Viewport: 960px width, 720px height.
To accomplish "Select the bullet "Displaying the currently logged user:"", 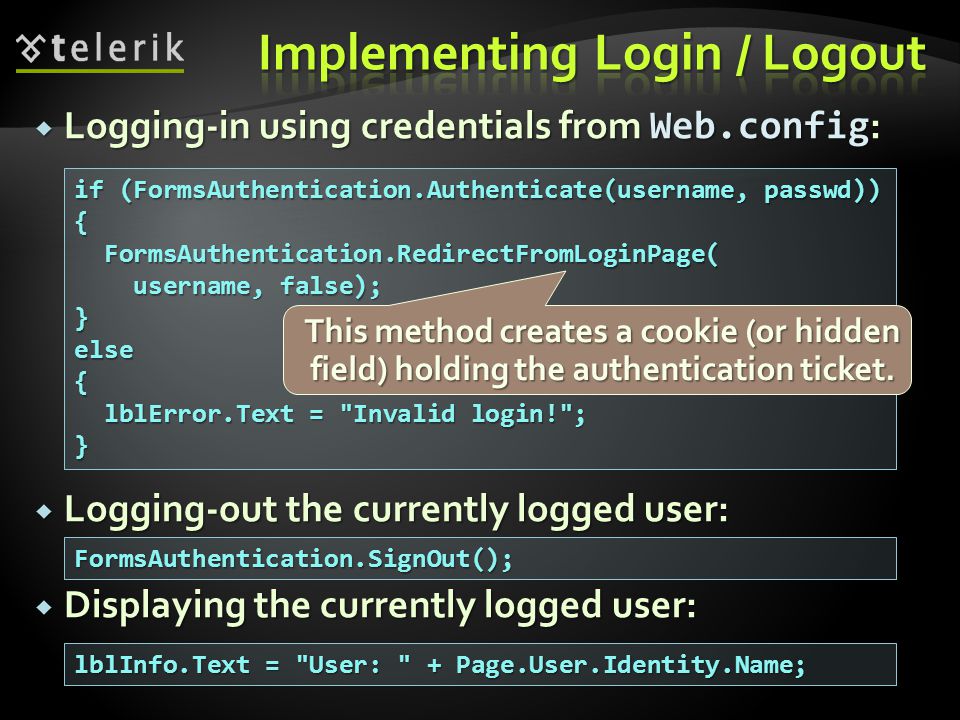I will click(380, 605).
